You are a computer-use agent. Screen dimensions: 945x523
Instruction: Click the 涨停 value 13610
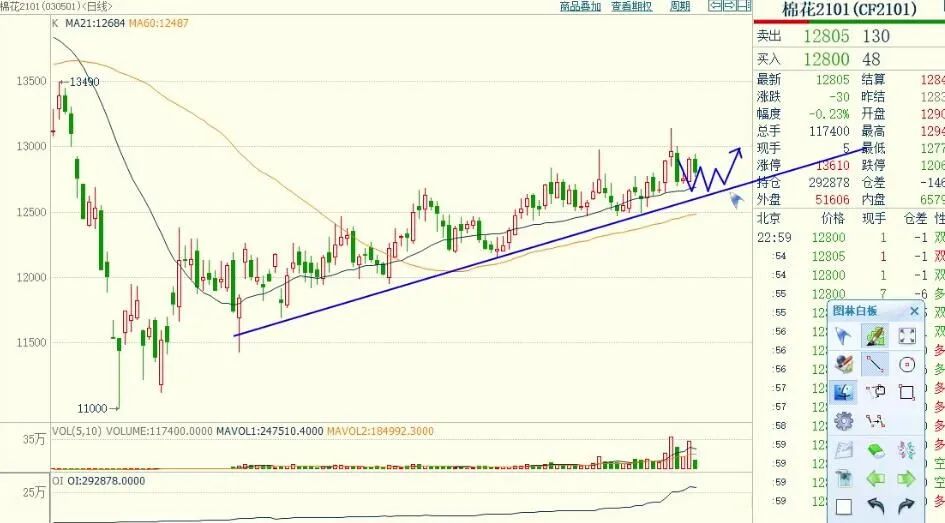pos(832,165)
